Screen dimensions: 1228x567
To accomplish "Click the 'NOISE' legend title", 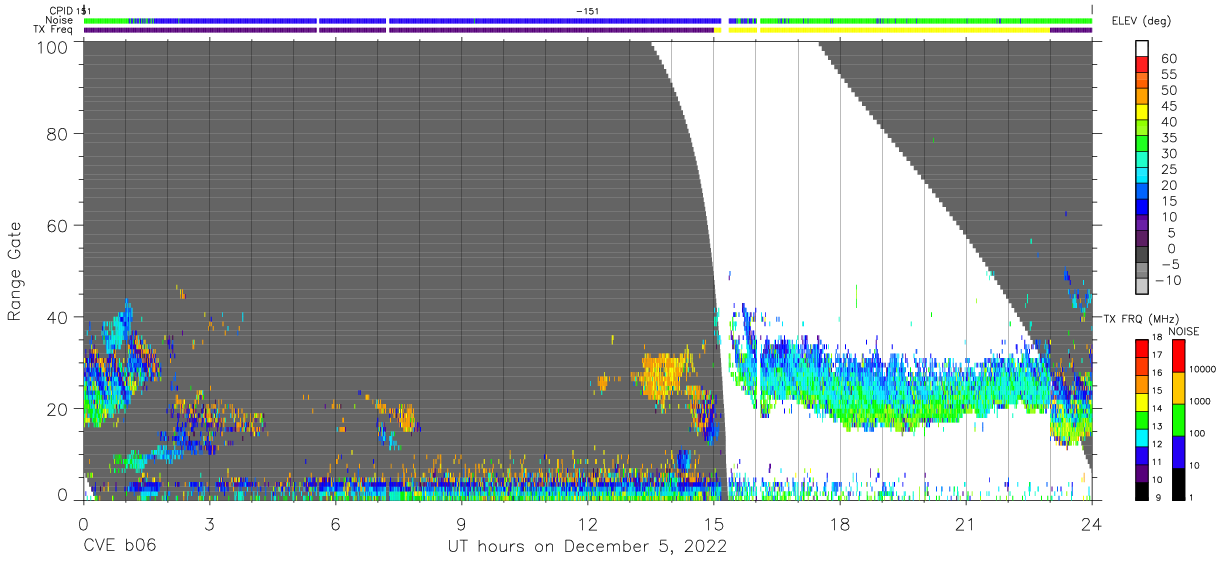I will click(1184, 331).
